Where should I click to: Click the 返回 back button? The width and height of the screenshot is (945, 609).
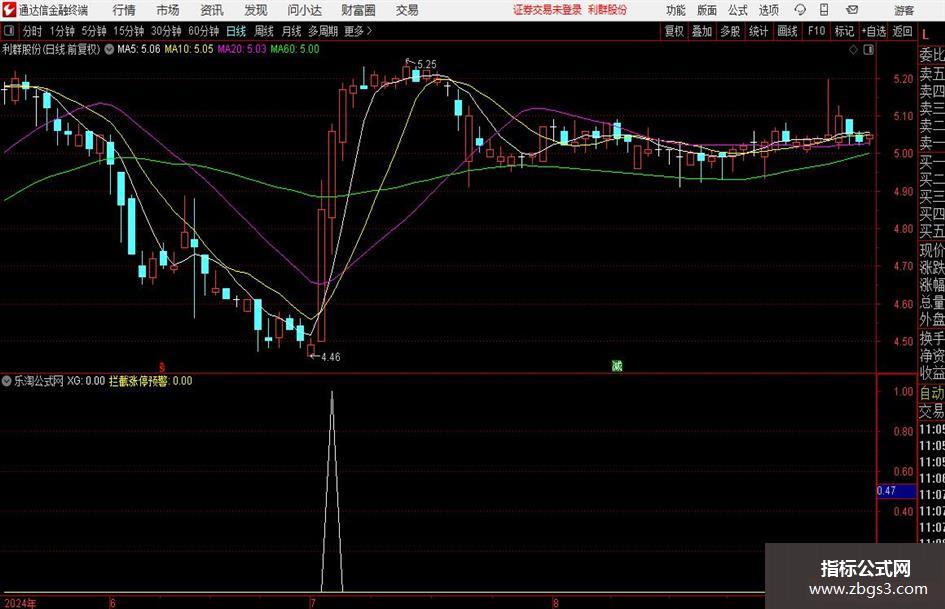902,31
